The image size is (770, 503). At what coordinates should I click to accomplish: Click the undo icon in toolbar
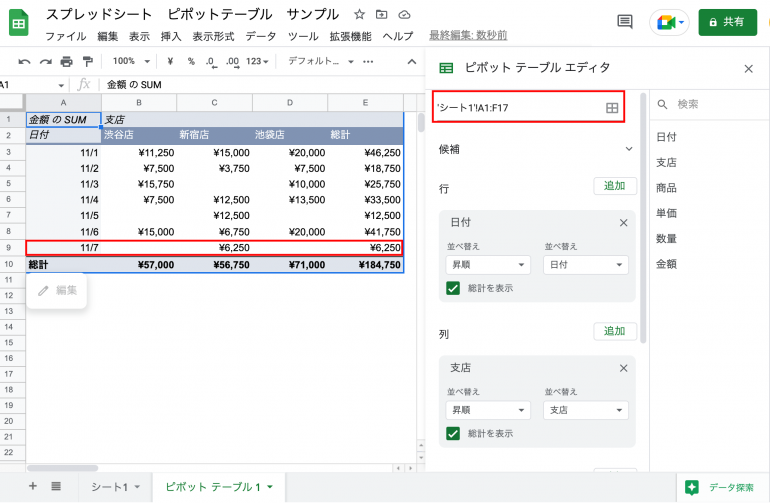click(x=24, y=61)
